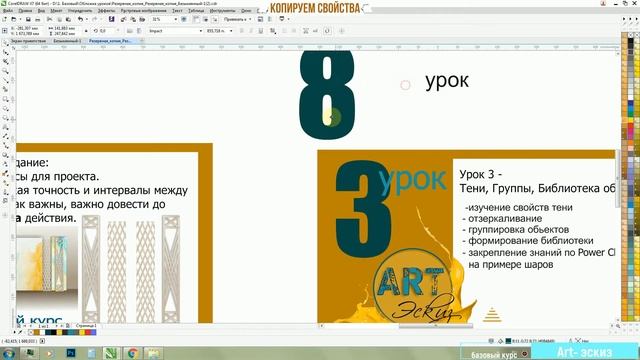The width and height of the screenshot is (640, 360).
Task: Select the Zoom tool in toolbox
Action: click(x=5, y=71)
